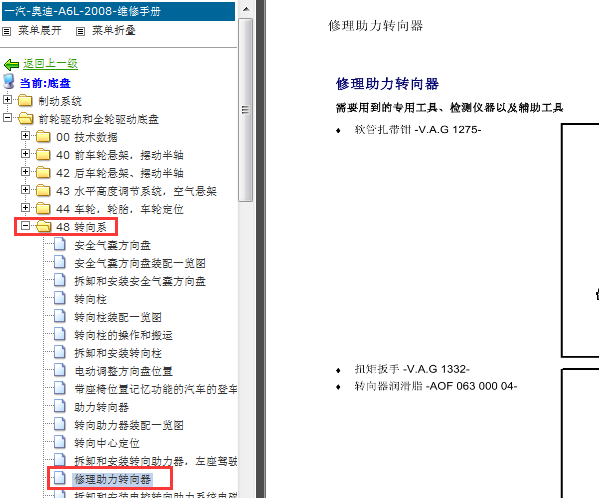The width and height of the screenshot is (599, 498).
Task: Expand the 00 技术数据 folder
Action: tap(25, 136)
